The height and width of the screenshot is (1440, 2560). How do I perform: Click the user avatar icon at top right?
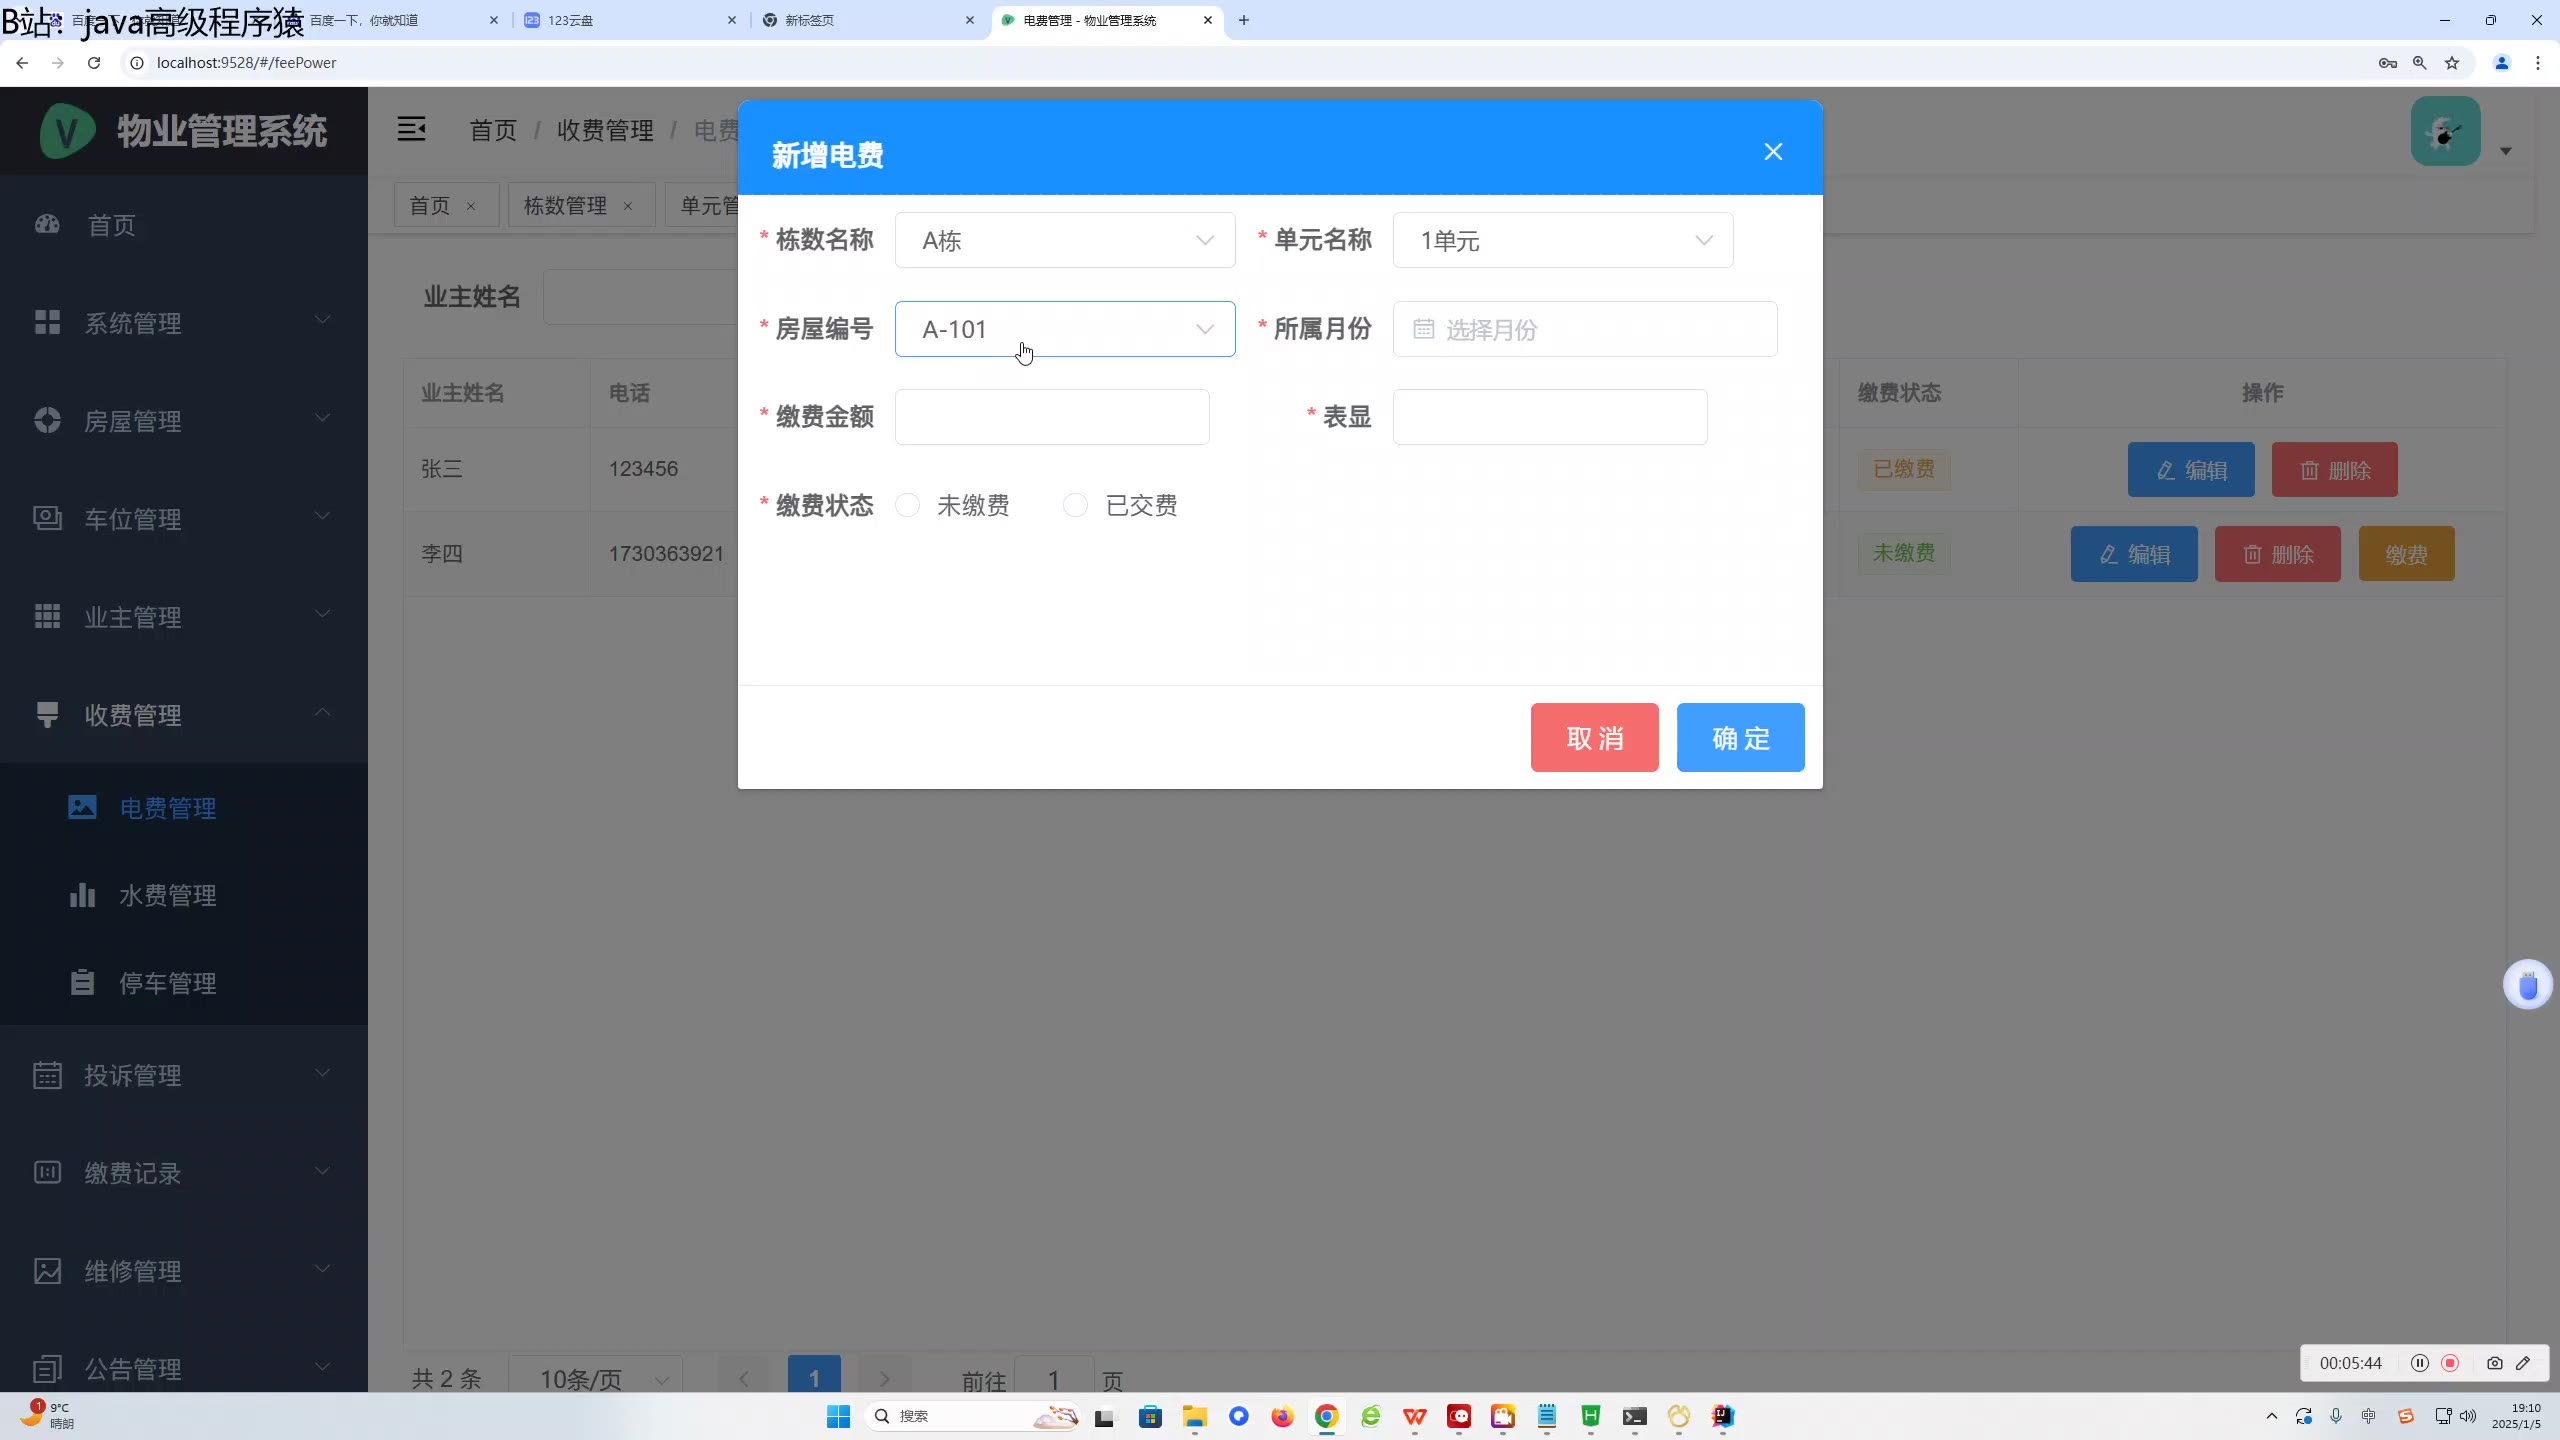point(2444,131)
